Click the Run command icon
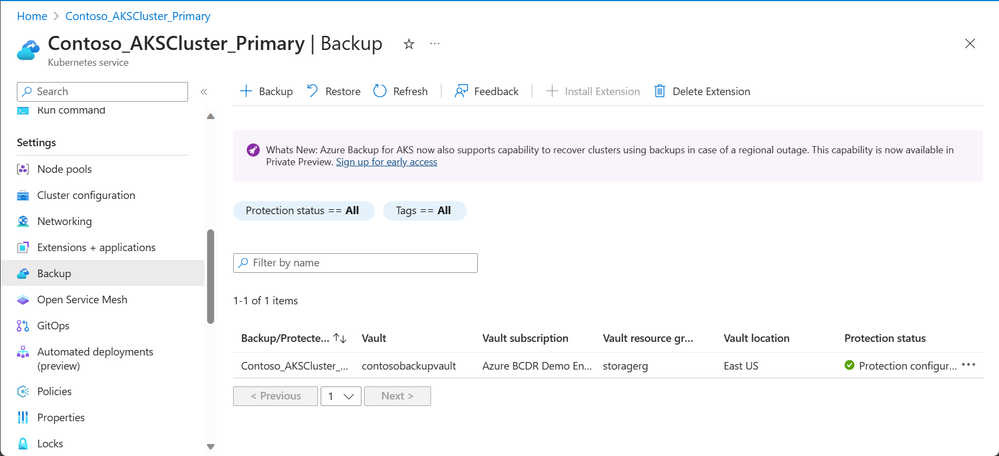This screenshot has height=456, width=999. pyautogui.click(x=23, y=110)
